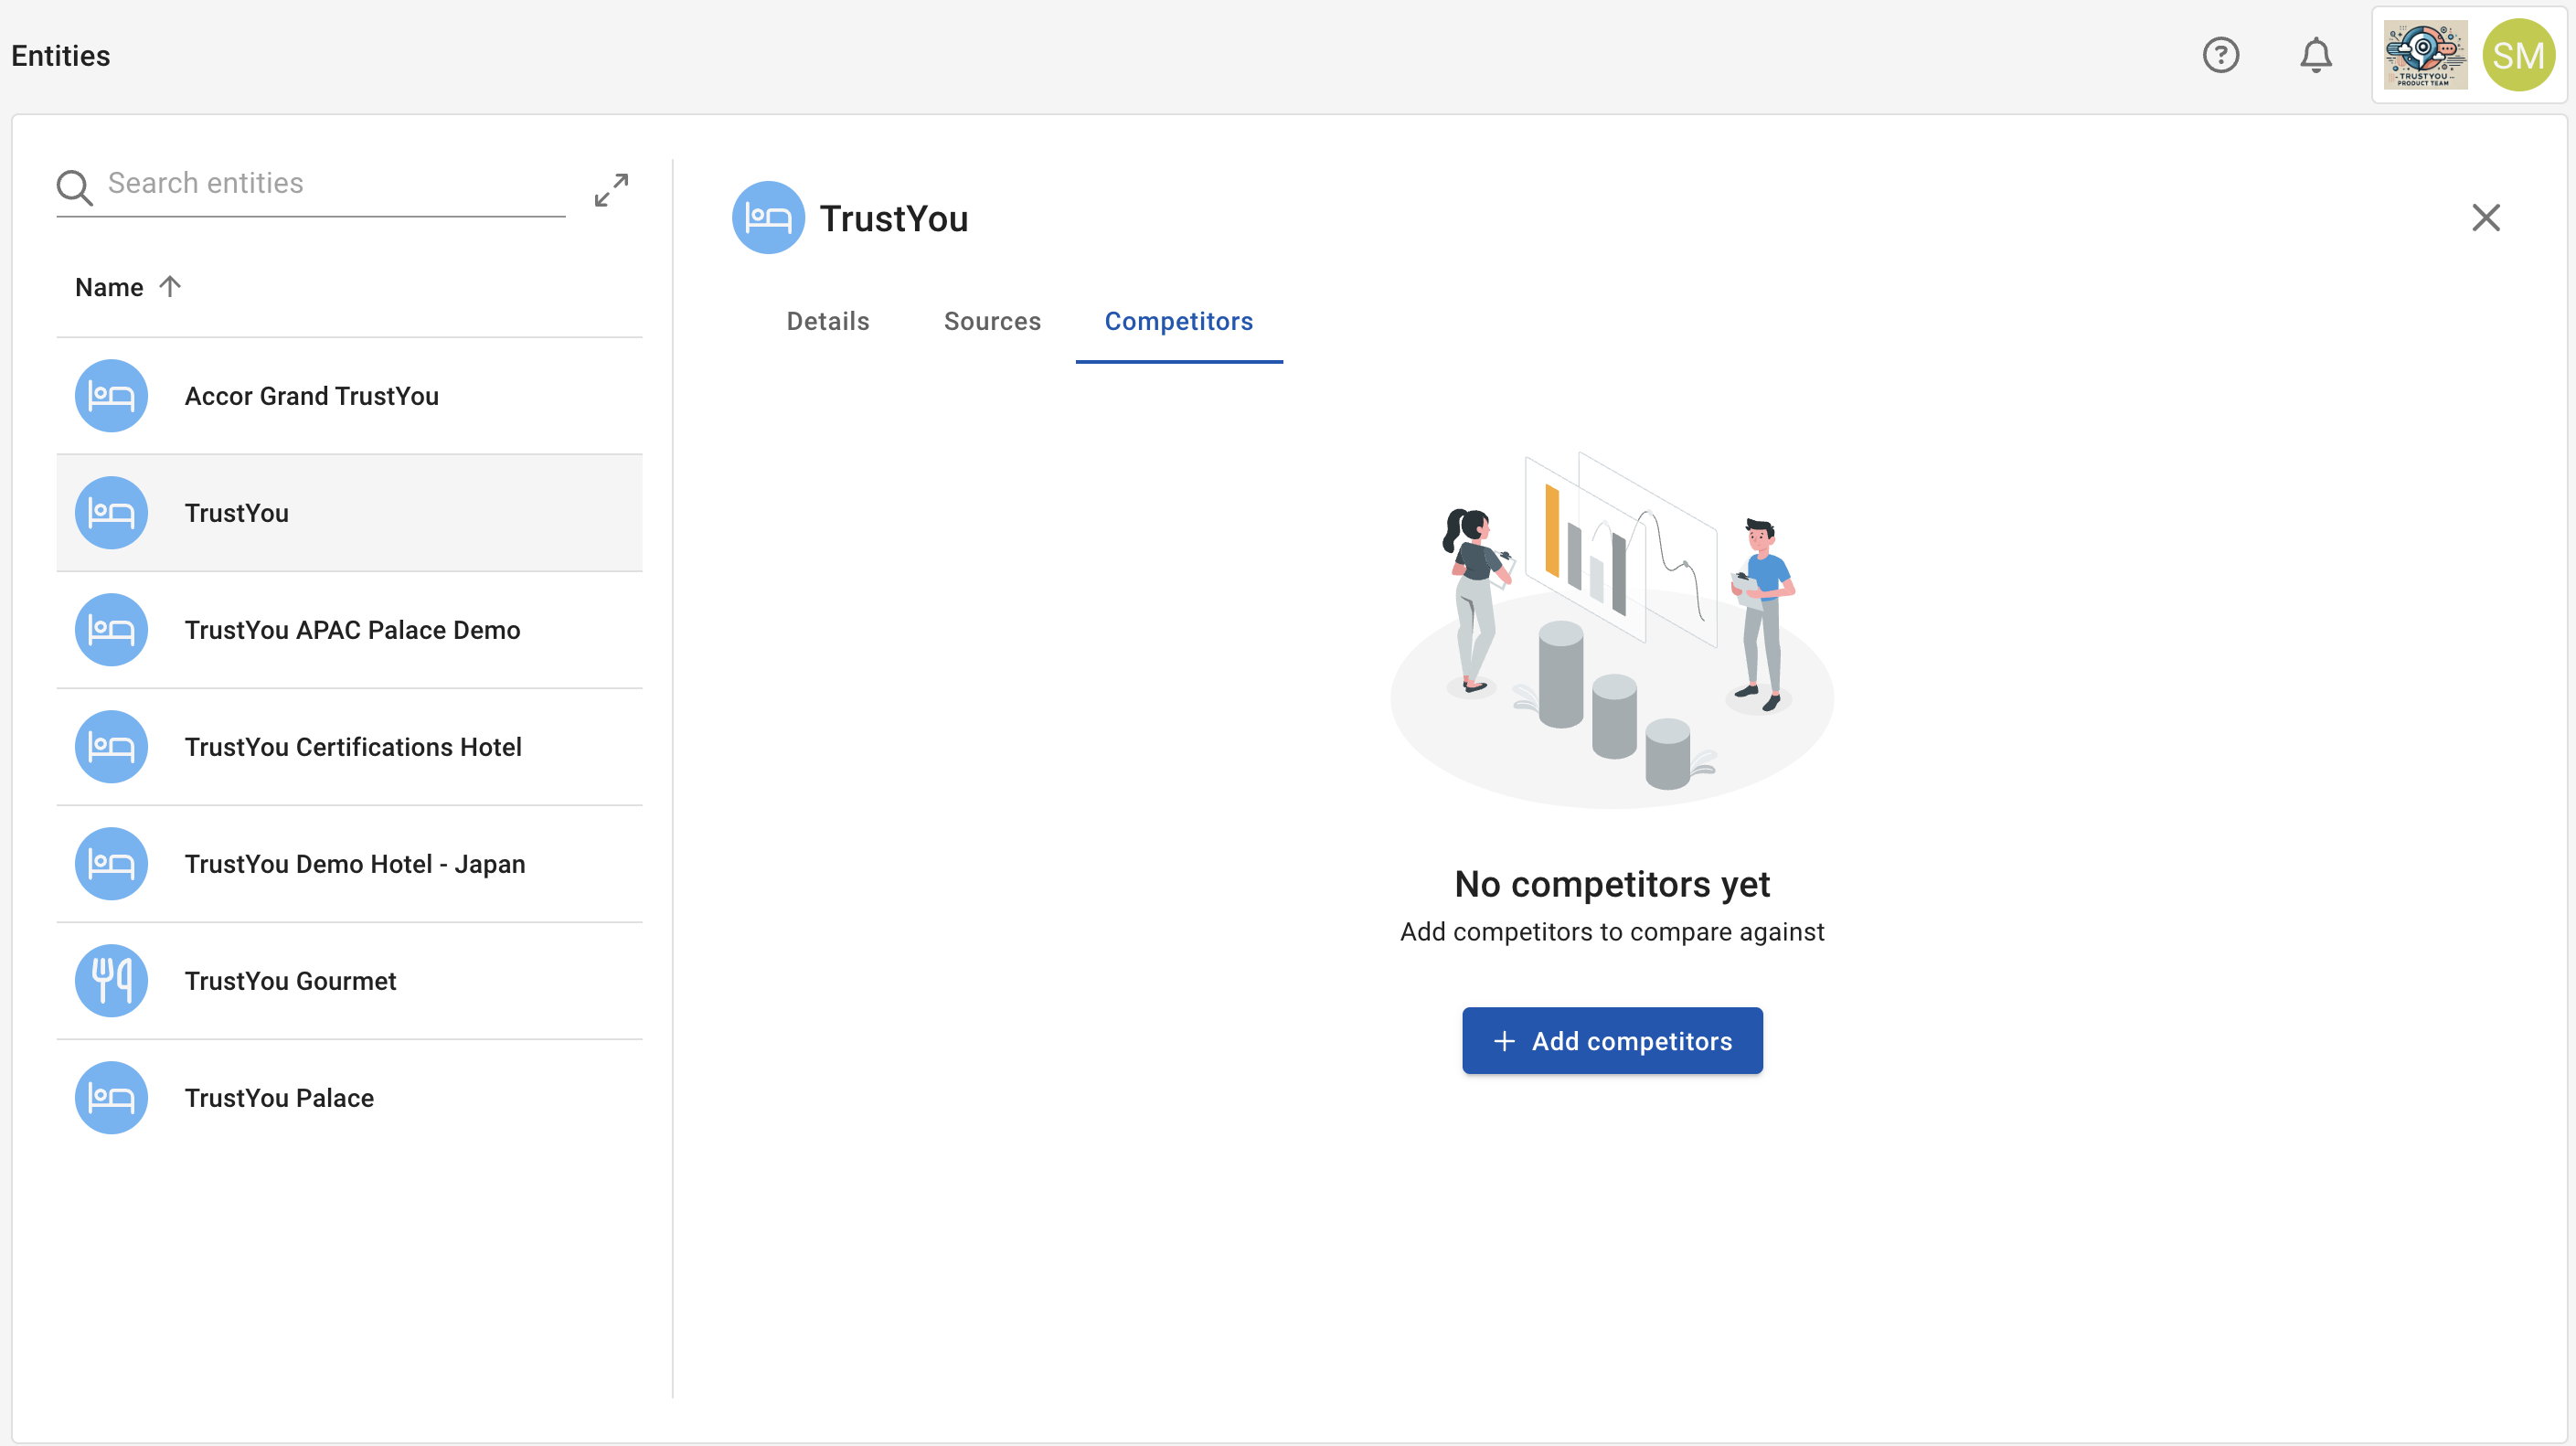Screen dimensions: 2576x1446
Task: Open TrustYou Demo Hotel - Japan
Action: click(x=349, y=864)
